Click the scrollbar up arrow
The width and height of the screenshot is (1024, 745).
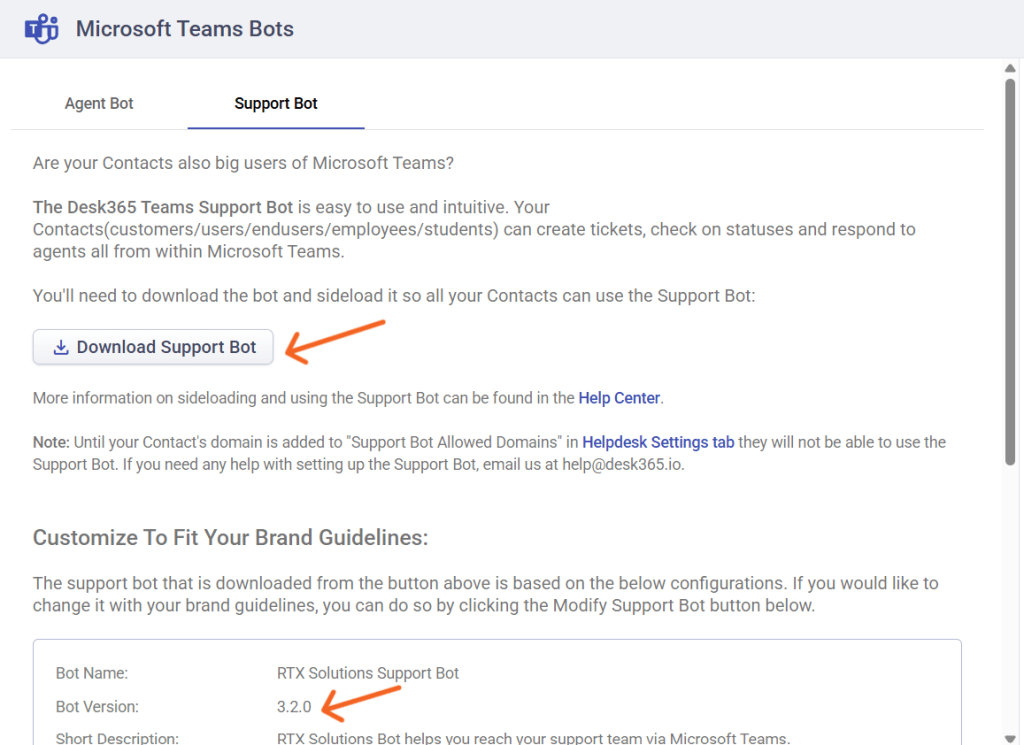point(1011,68)
